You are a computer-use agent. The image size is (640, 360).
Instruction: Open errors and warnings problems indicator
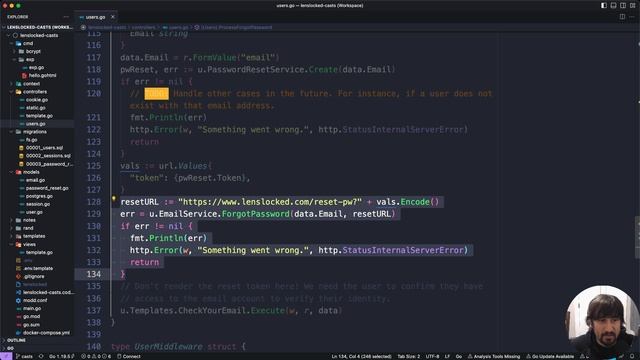point(96,356)
